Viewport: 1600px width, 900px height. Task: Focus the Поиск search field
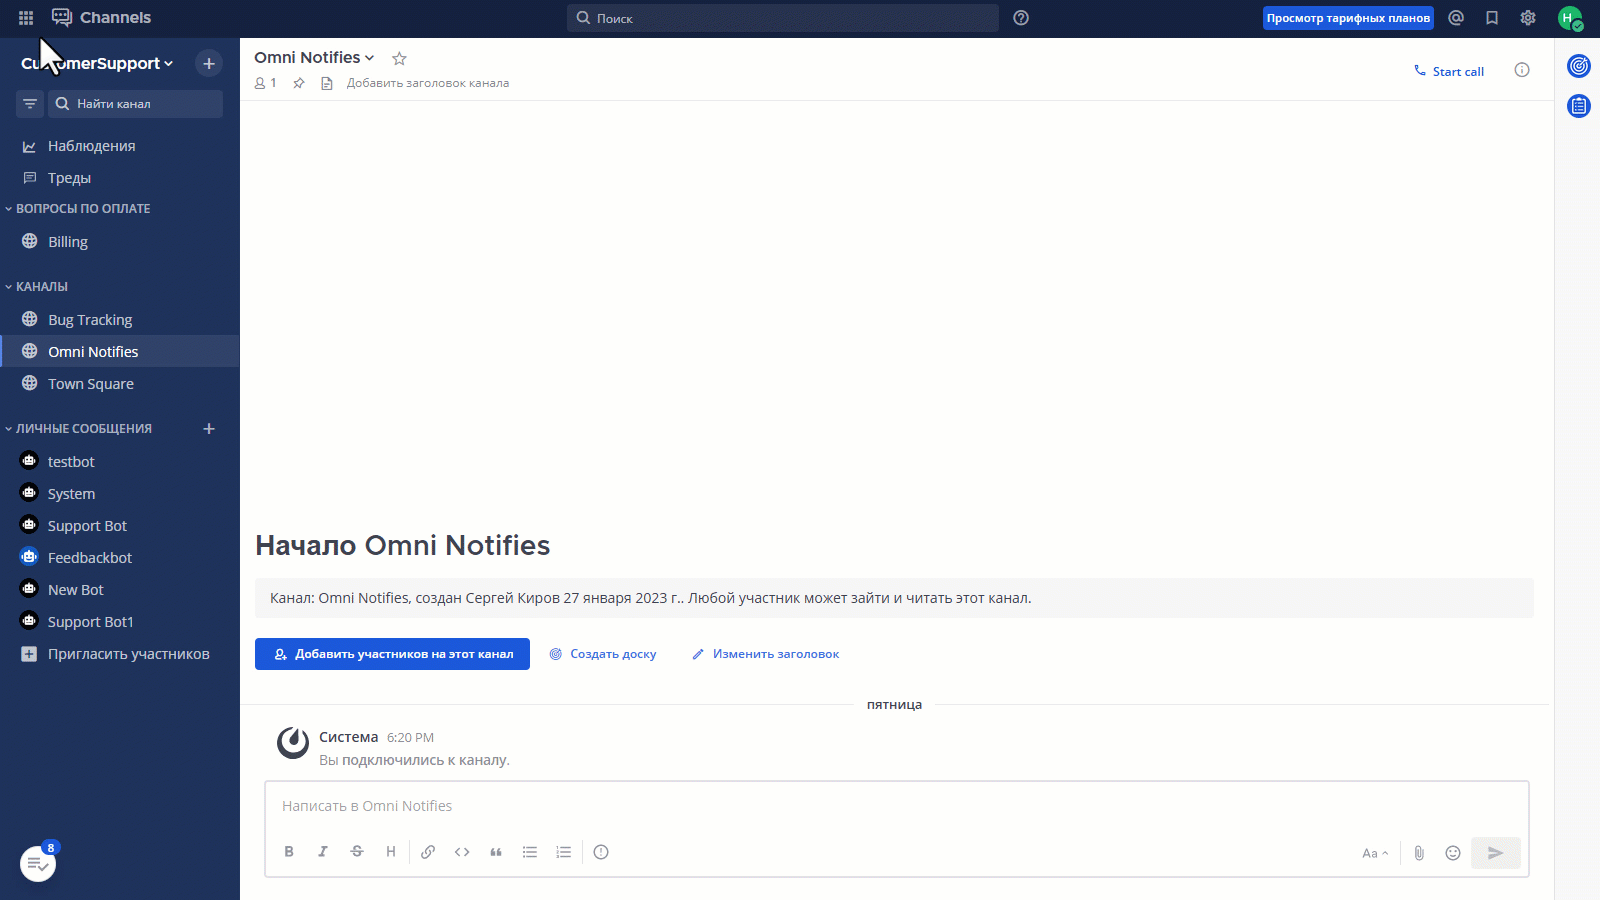point(783,18)
